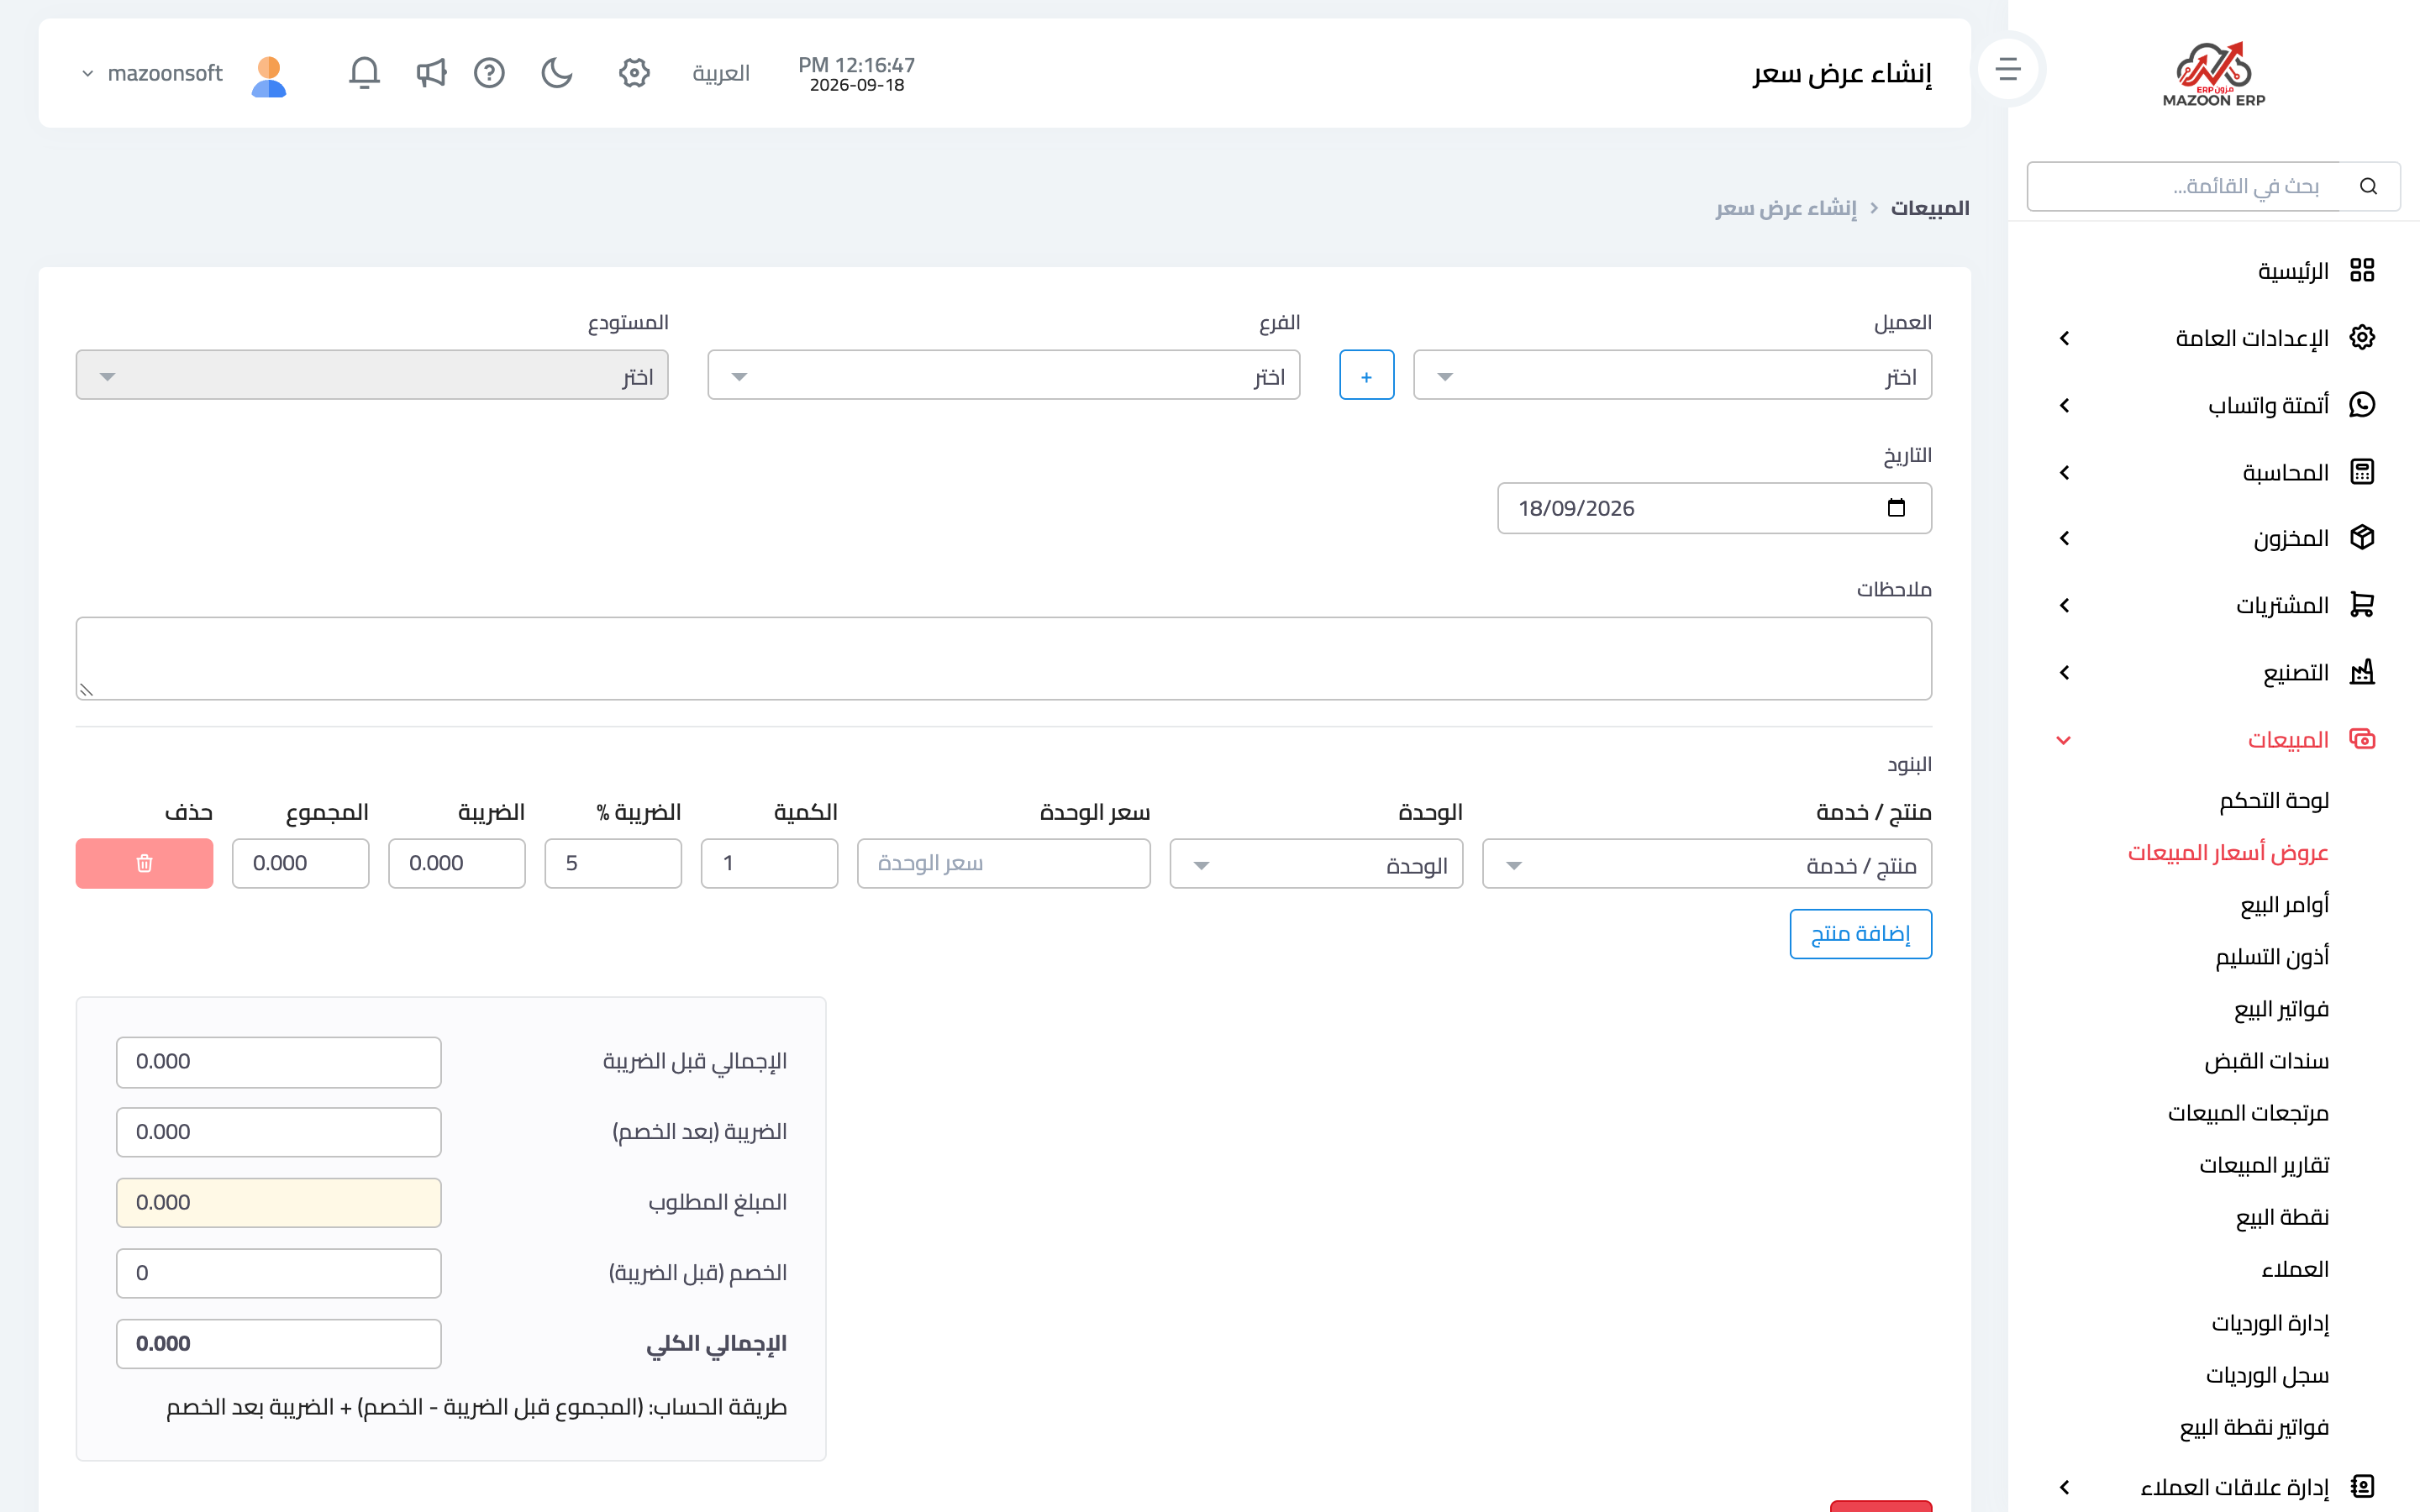
Task: Click the purchases cart icon
Action: pyautogui.click(x=2362, y=604)
